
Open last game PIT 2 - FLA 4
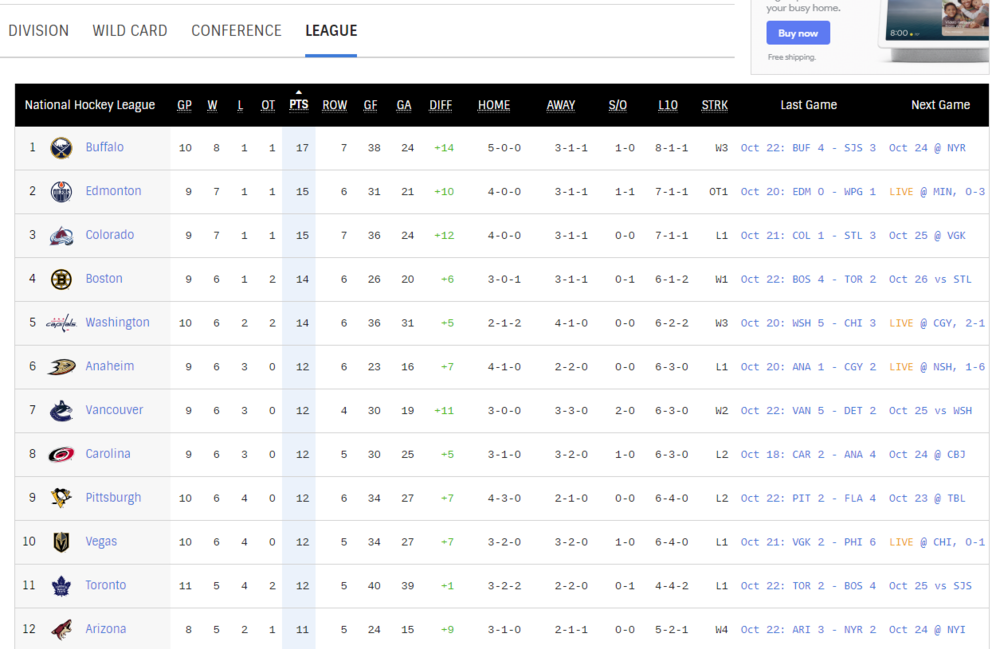[808, 499]
